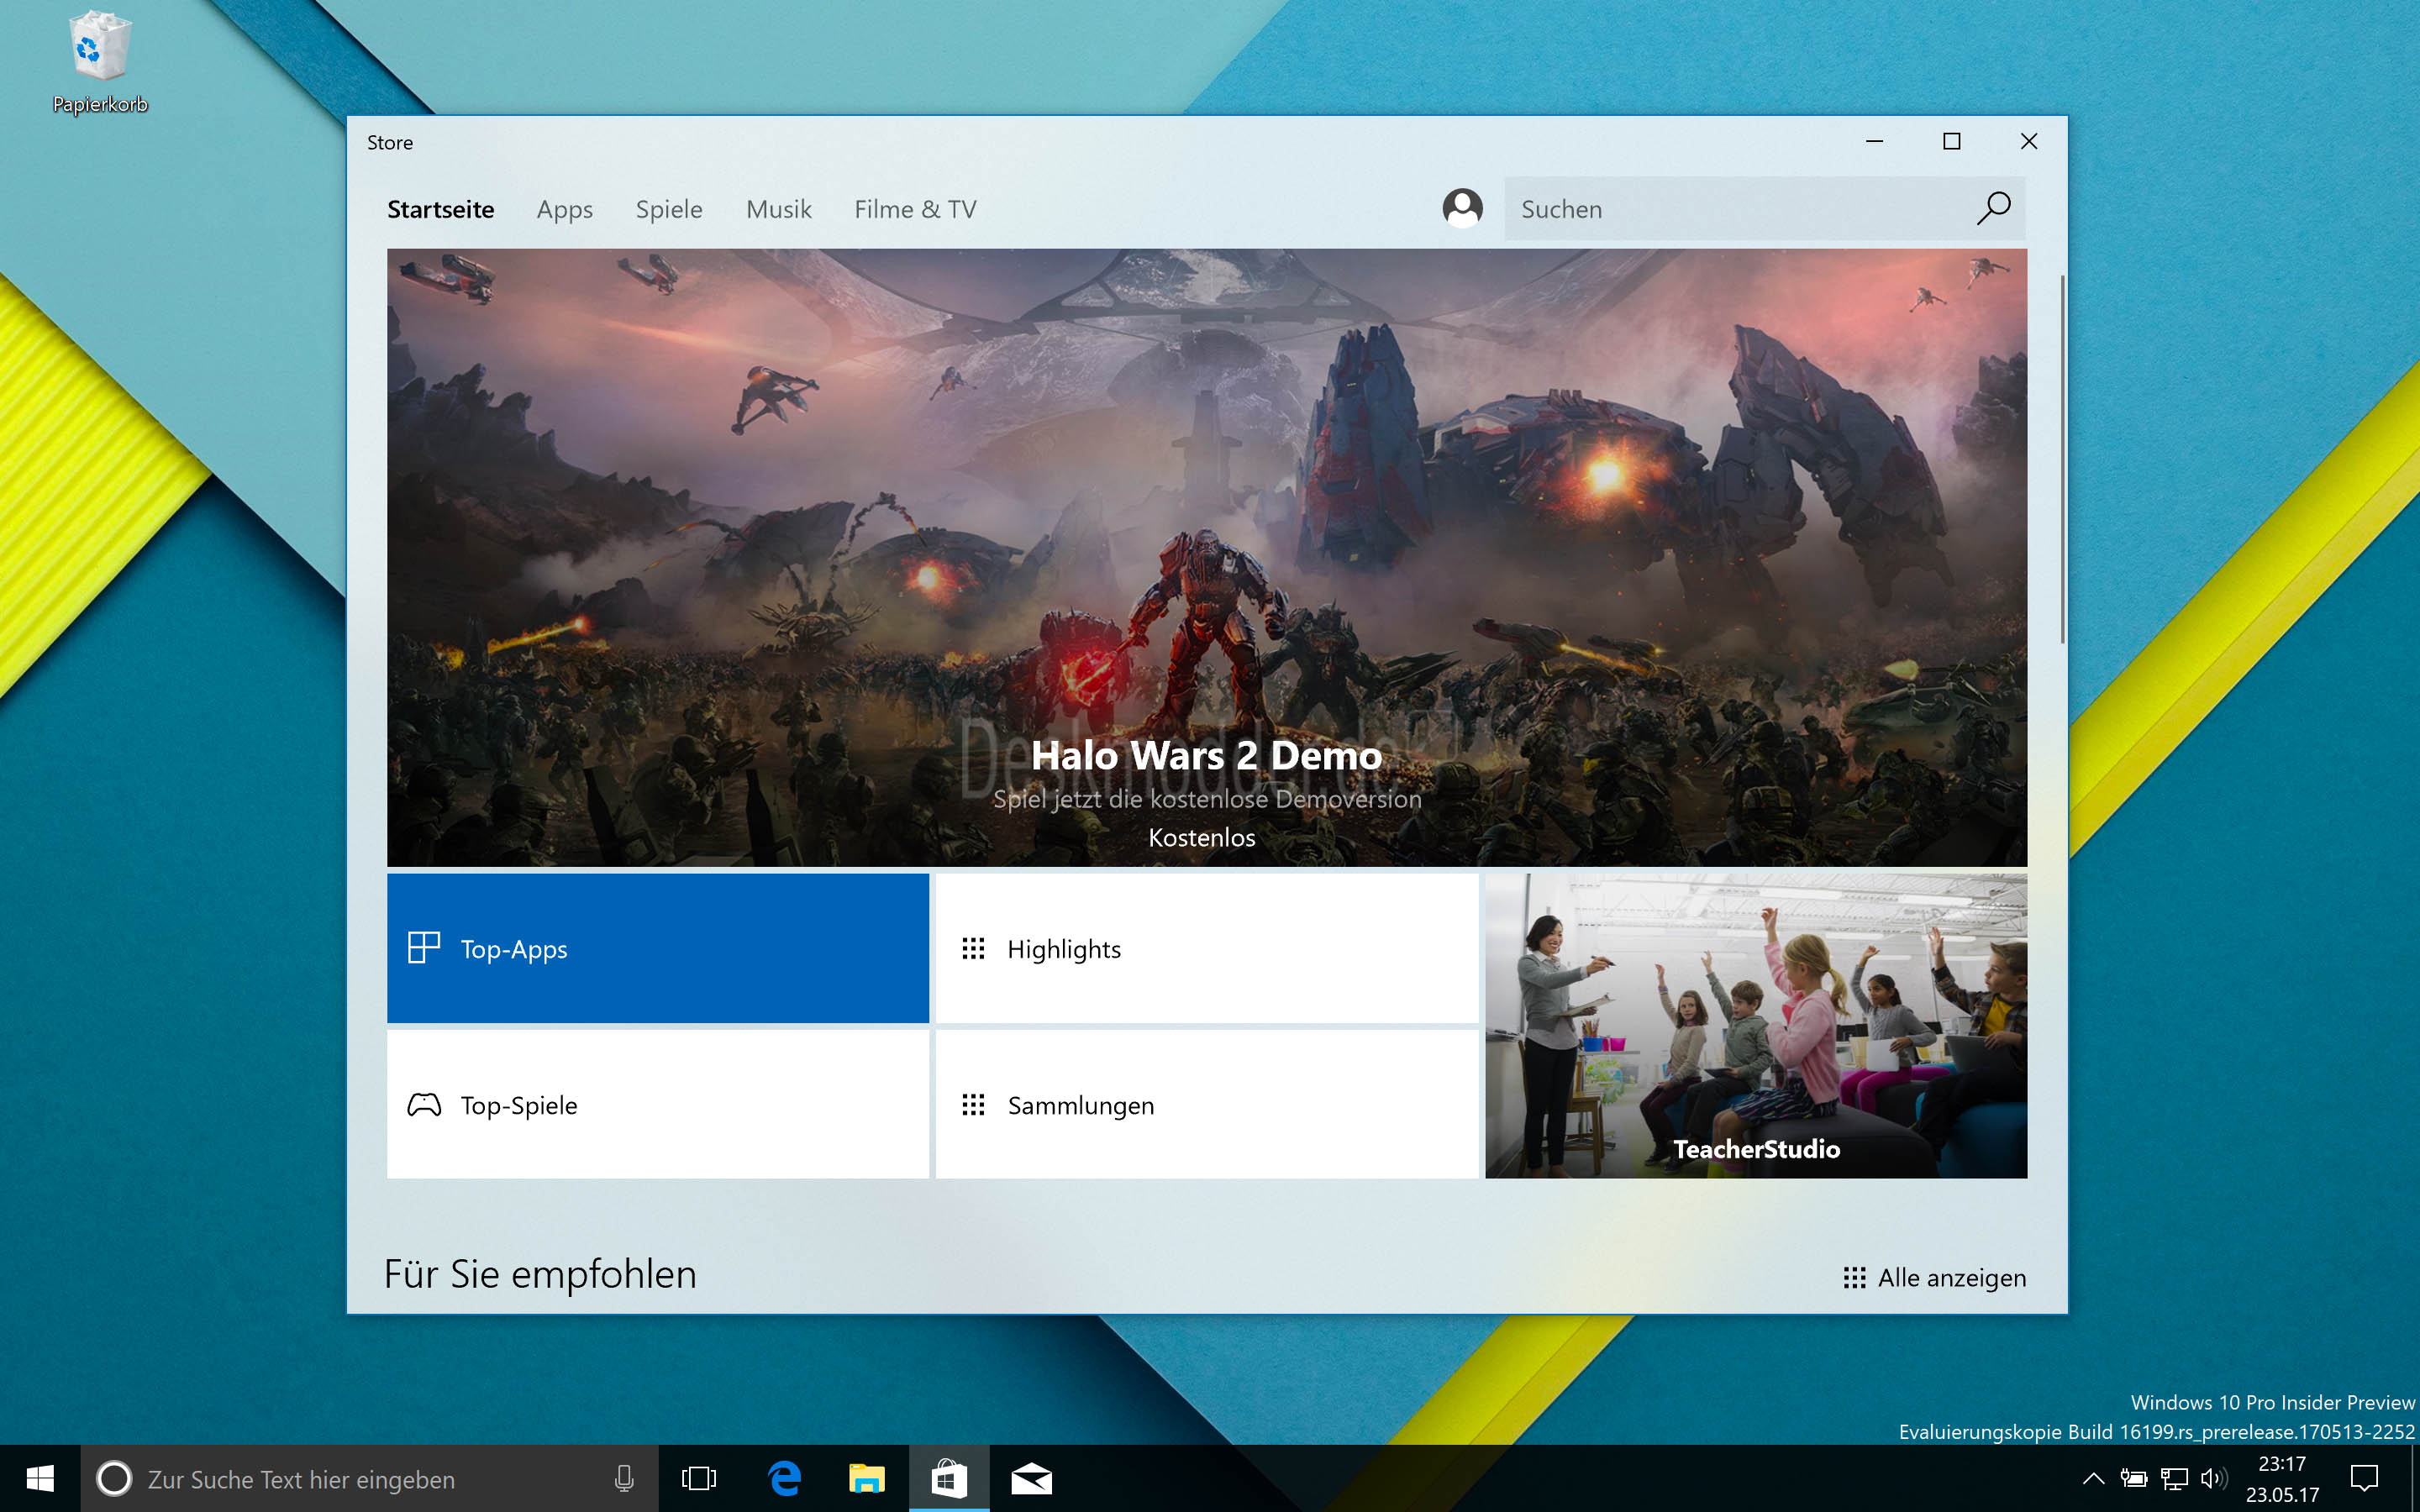The height and width of the screenshot is (1512, 2420).
Task: Minimize the Store window
Action: pyautogui.click(x=1875, y=141)
